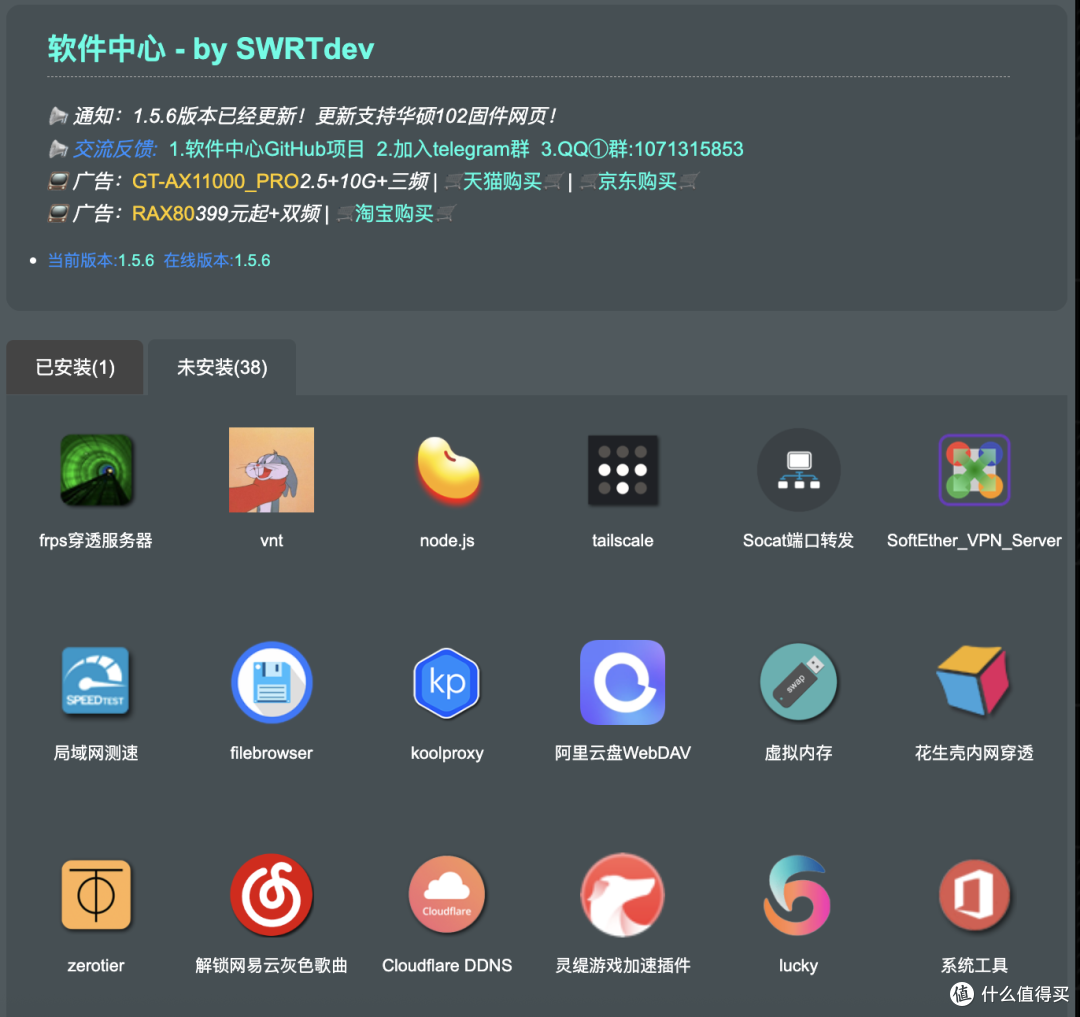Click the 花生壳内网穿透 label
This screenshot has width=1080, height=1017.
click(x=974, y=753)
